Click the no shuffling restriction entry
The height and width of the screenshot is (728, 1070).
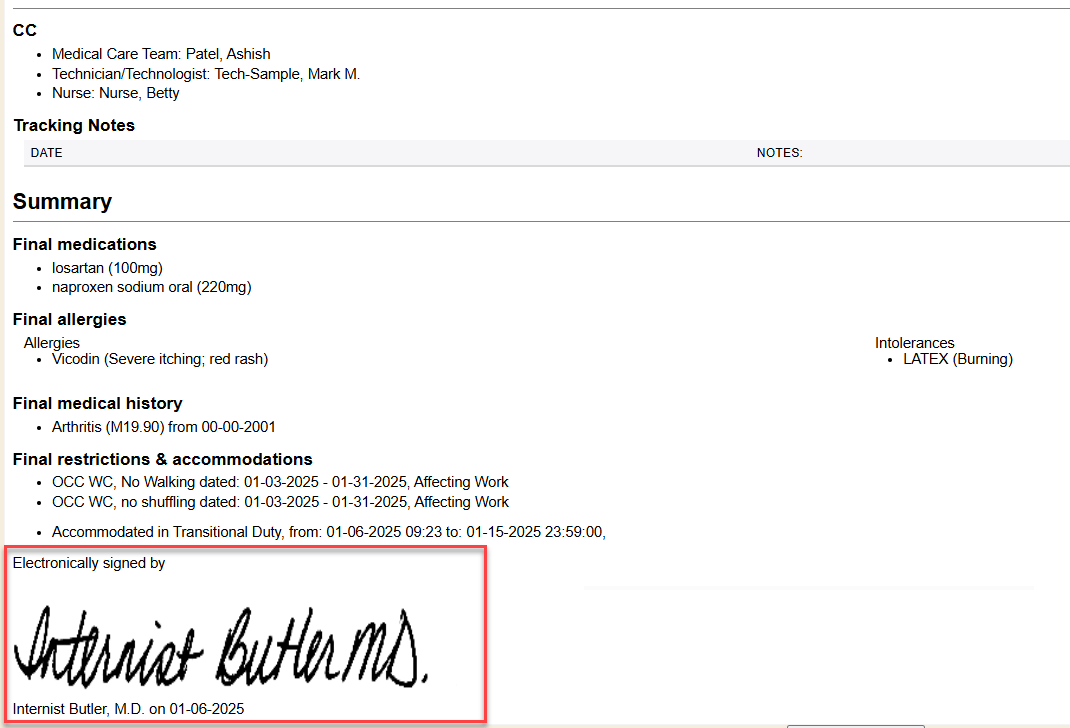point(280,502)
